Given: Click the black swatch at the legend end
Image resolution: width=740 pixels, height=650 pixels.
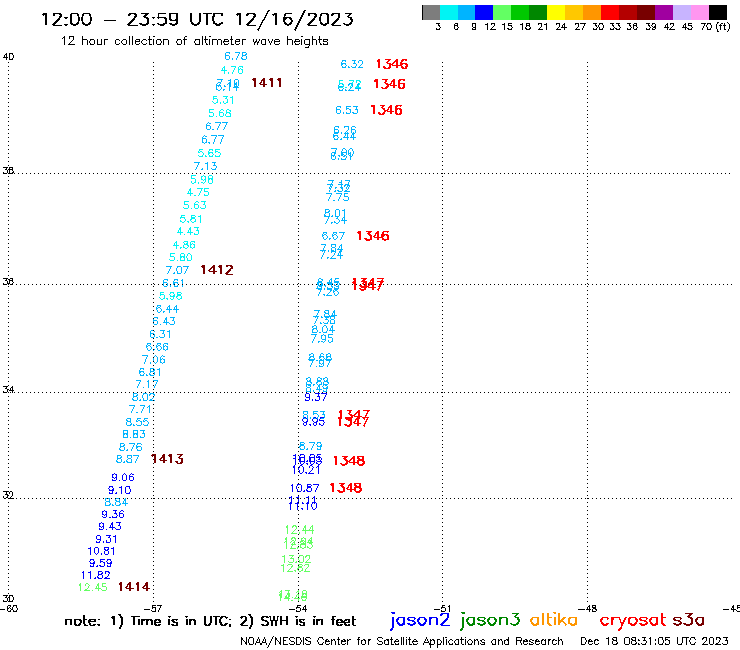Looking at the screenshot, I should coord(717,12).
